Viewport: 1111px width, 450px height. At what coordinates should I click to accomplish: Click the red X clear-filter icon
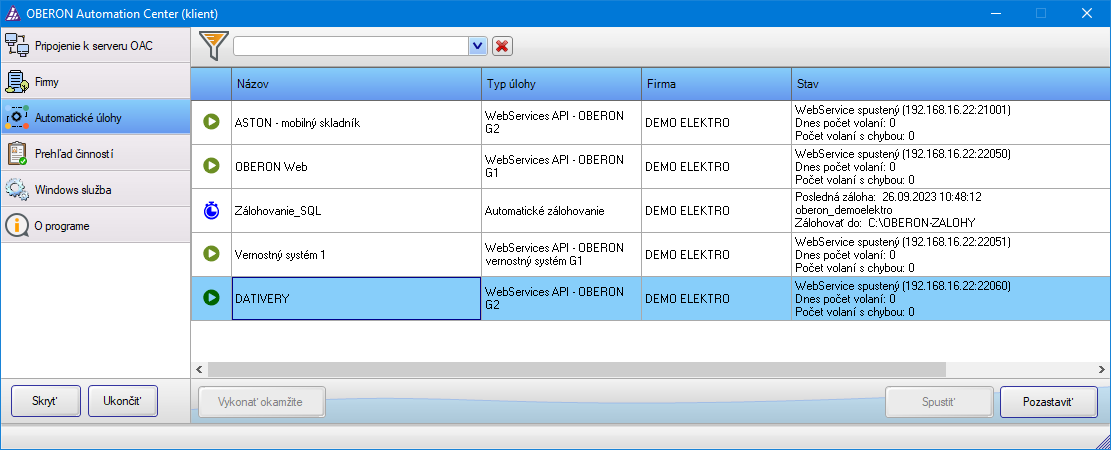coord(502,46)
